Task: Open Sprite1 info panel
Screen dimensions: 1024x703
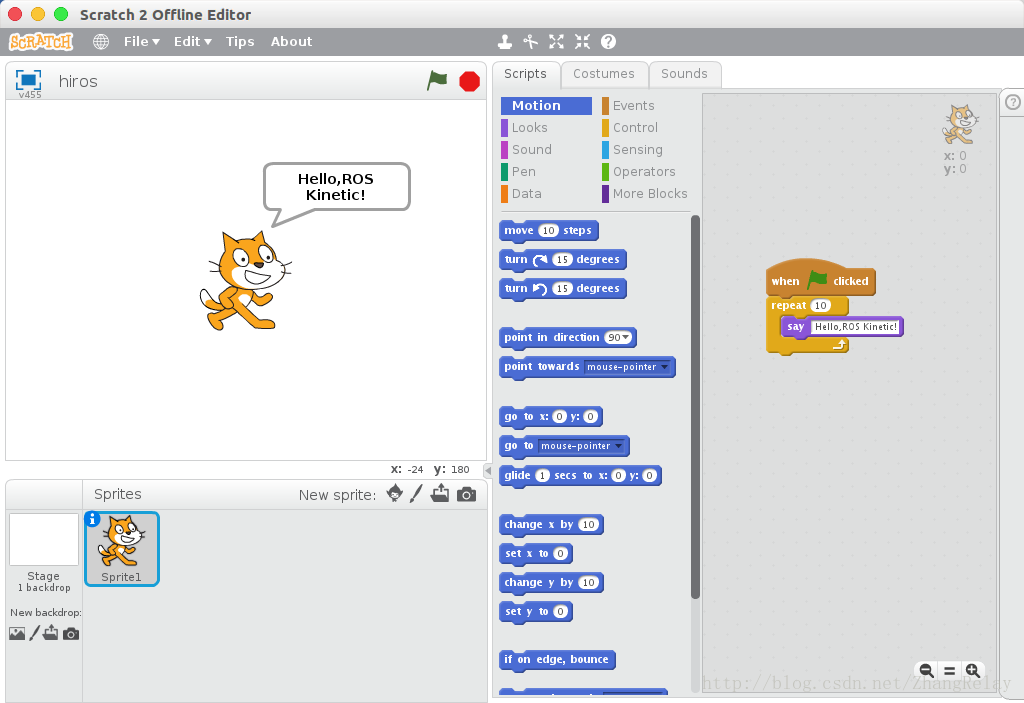Action: pyautogui.click(x=92, y=519)
